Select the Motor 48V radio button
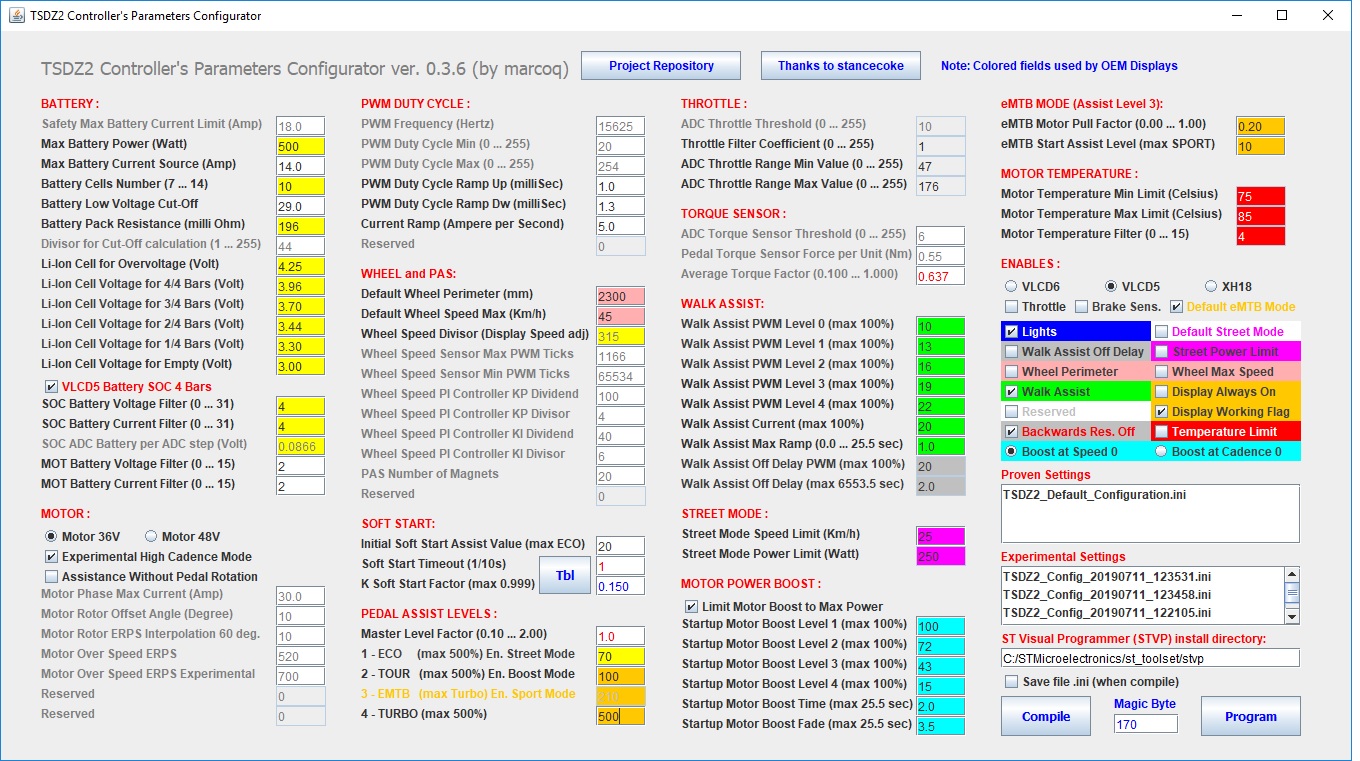Image resolution: width=1360 pixels, height=761 pixels. (x=152, y=536)
